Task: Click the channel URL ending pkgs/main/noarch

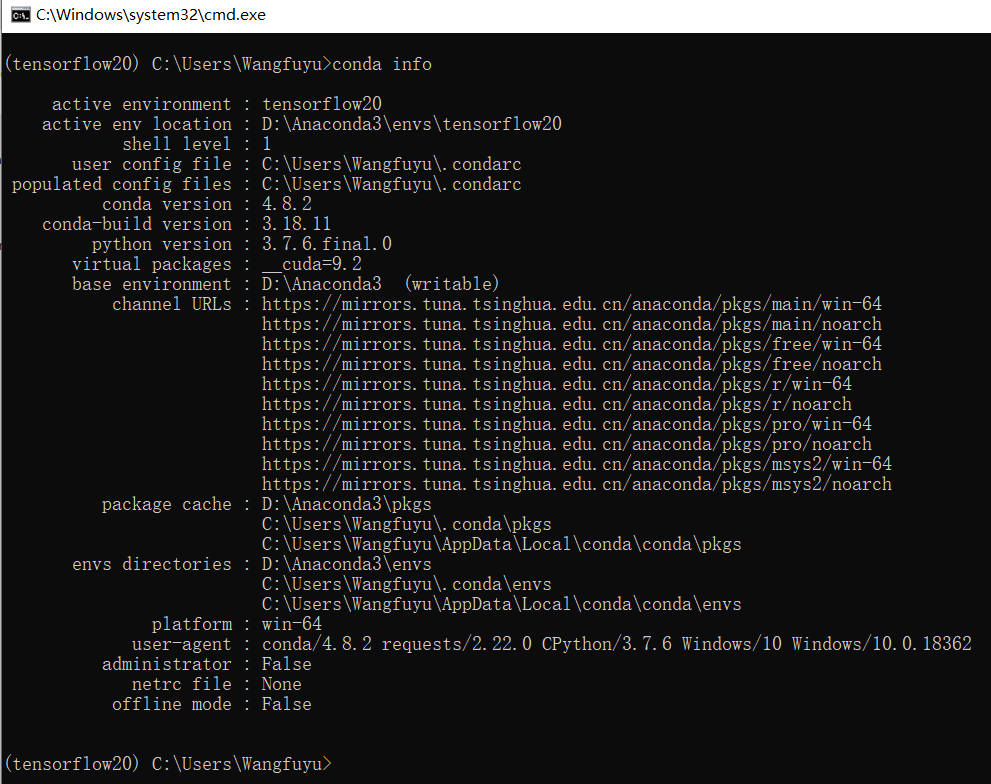Action: pyautogui.click(x=571, y=324)
